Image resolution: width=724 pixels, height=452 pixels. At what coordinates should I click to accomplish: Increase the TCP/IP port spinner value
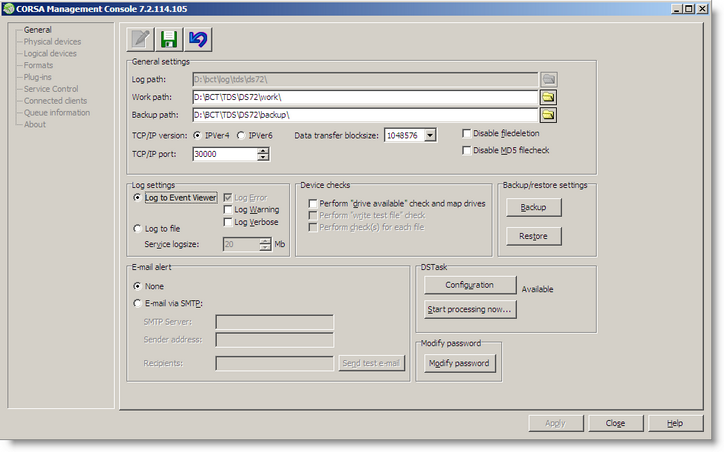click(263, 151)
